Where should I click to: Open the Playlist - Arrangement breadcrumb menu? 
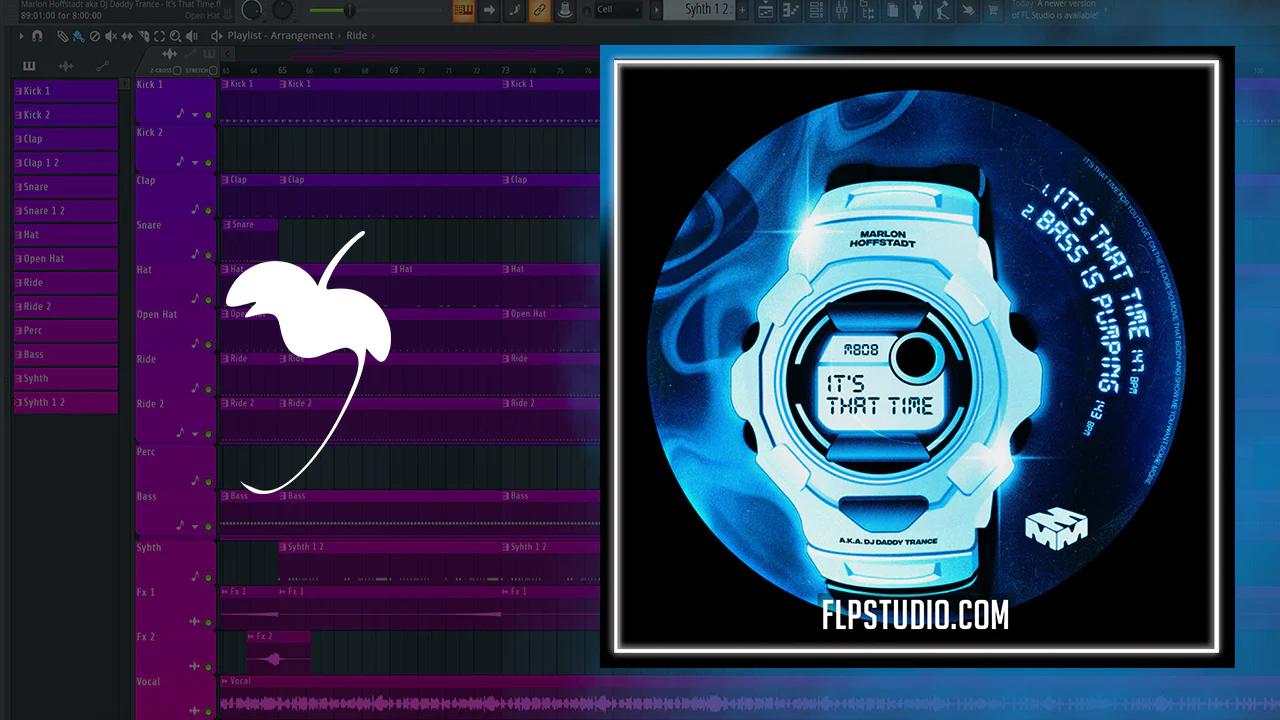click(x=281, y=36)
